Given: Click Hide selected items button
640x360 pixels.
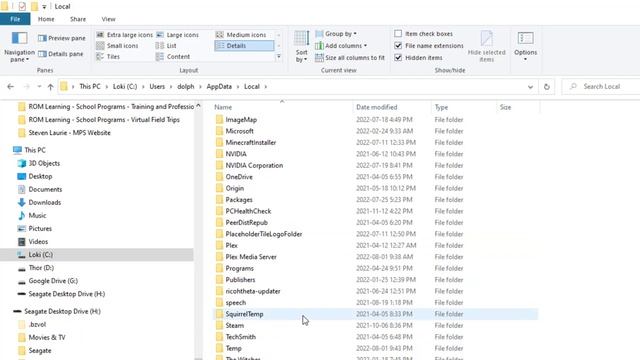Looking at the screenshot, I should [x=486, y=47].
